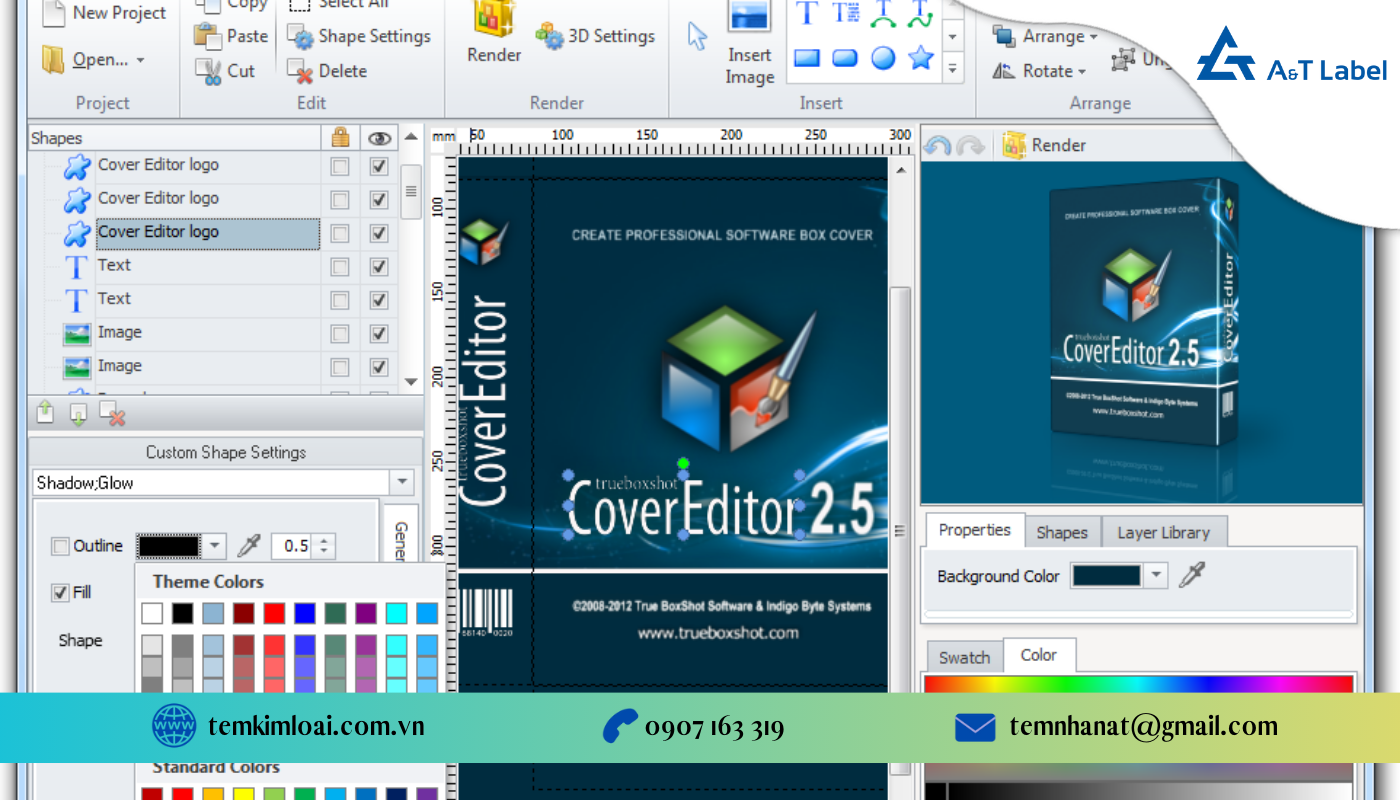Click the undo arrow above the preview
Image resolution: width=1400 pixels, height=800 pixels.
pos(937,146)
